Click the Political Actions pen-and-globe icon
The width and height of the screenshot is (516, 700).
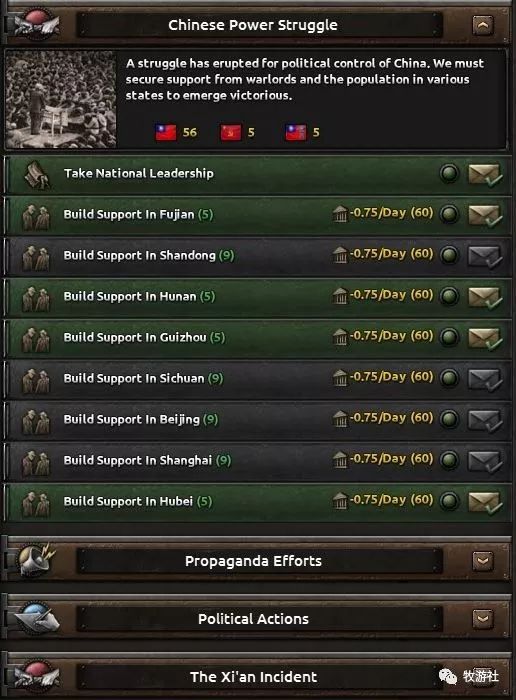click(x=37, y=618)
